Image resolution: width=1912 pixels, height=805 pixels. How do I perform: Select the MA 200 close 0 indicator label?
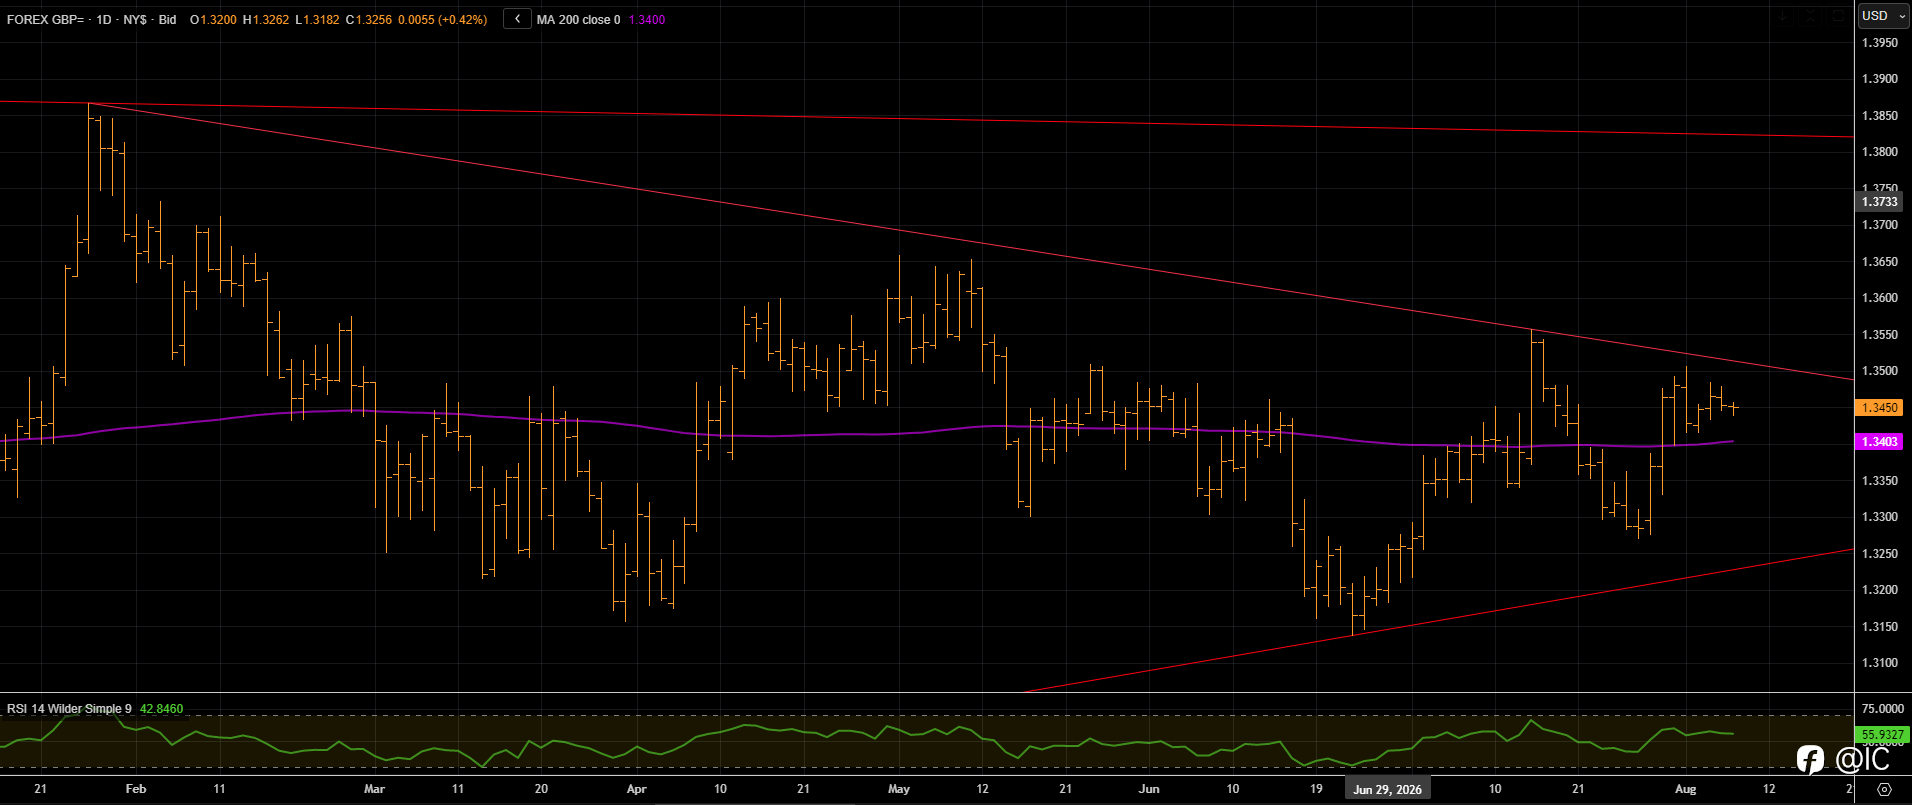[578, 19]
